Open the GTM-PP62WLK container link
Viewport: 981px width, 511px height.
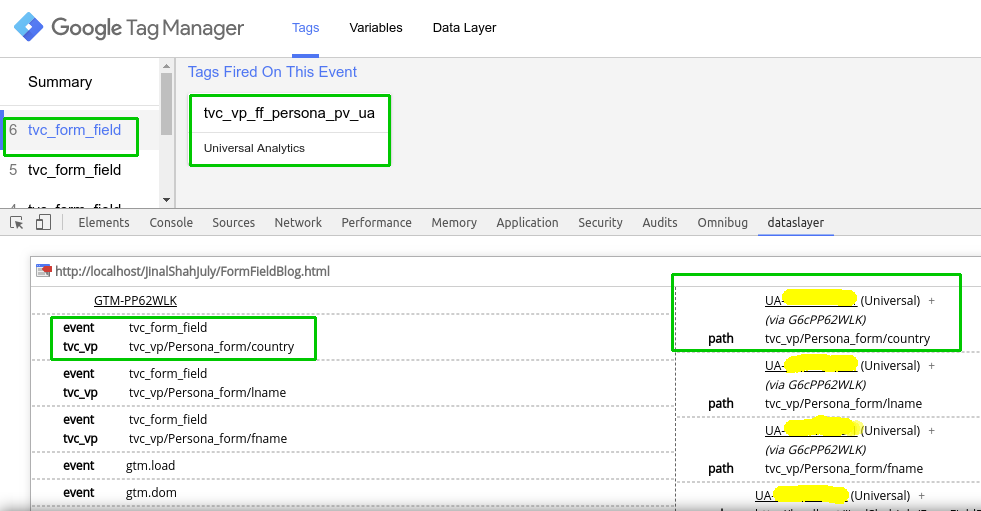coord(135,301)
